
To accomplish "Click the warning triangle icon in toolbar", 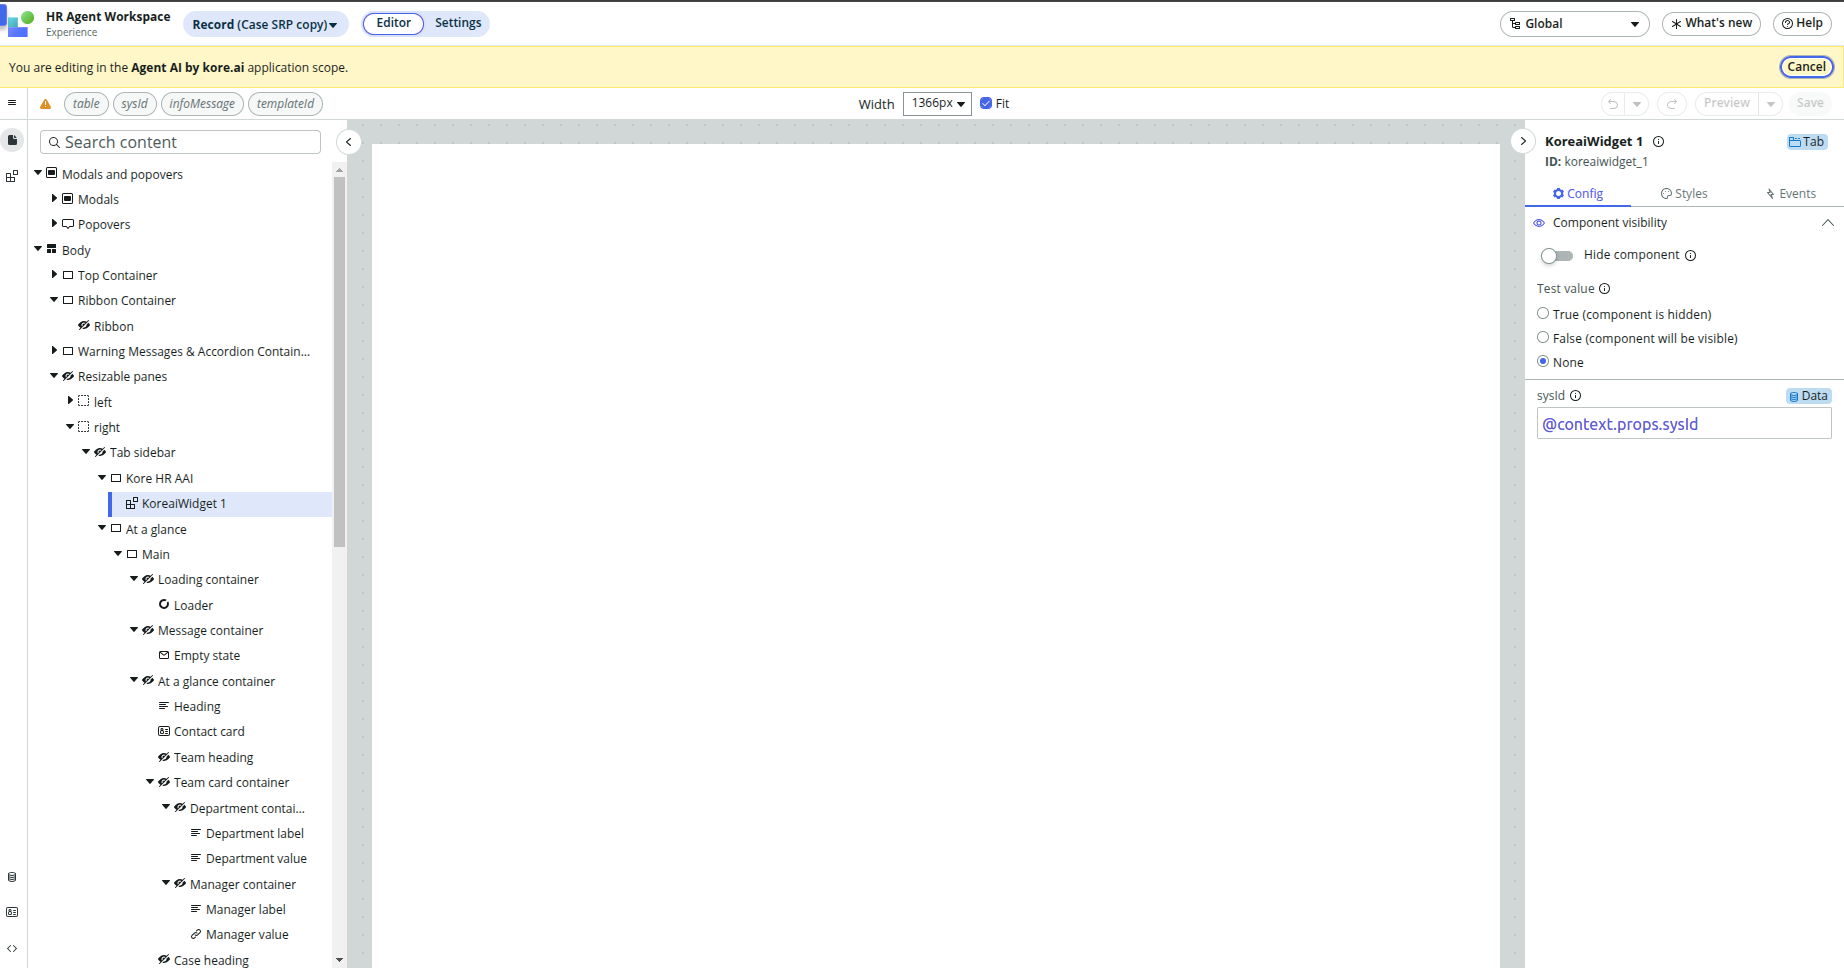I will coord(45,104).
